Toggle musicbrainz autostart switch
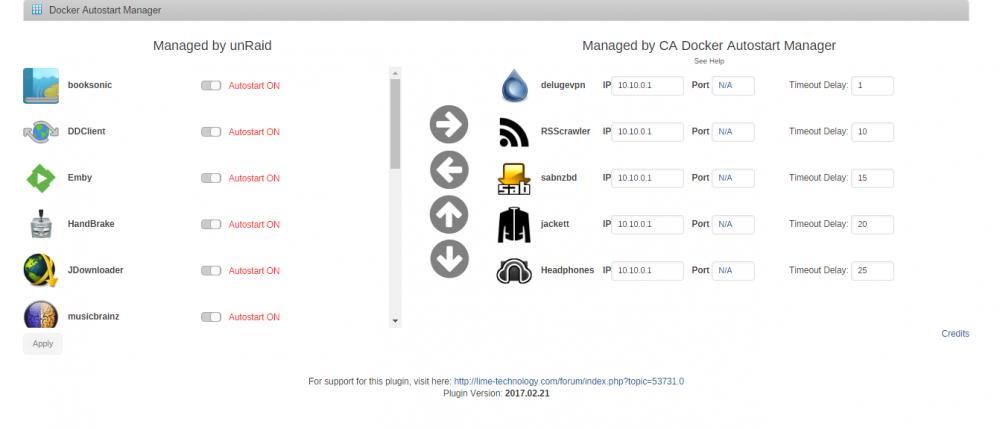Image resolution: width=1000 pixels, height=430 pixels. click(211, 317)
